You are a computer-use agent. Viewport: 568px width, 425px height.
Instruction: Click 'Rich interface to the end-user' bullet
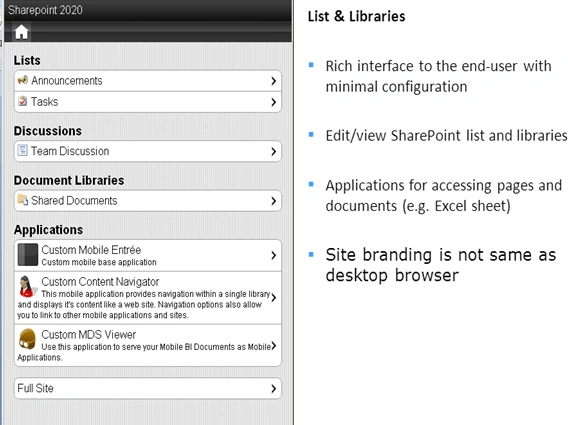pyautogui.click(x=438, y=76)
